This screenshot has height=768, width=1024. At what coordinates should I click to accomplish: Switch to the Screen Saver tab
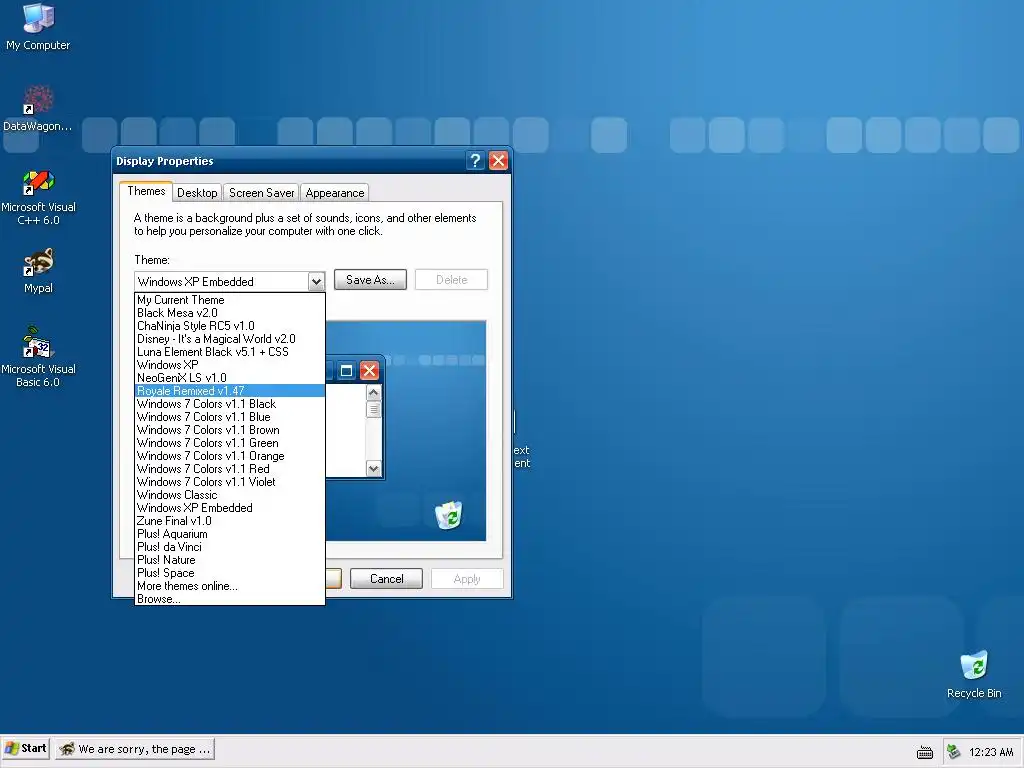point(261,193)
